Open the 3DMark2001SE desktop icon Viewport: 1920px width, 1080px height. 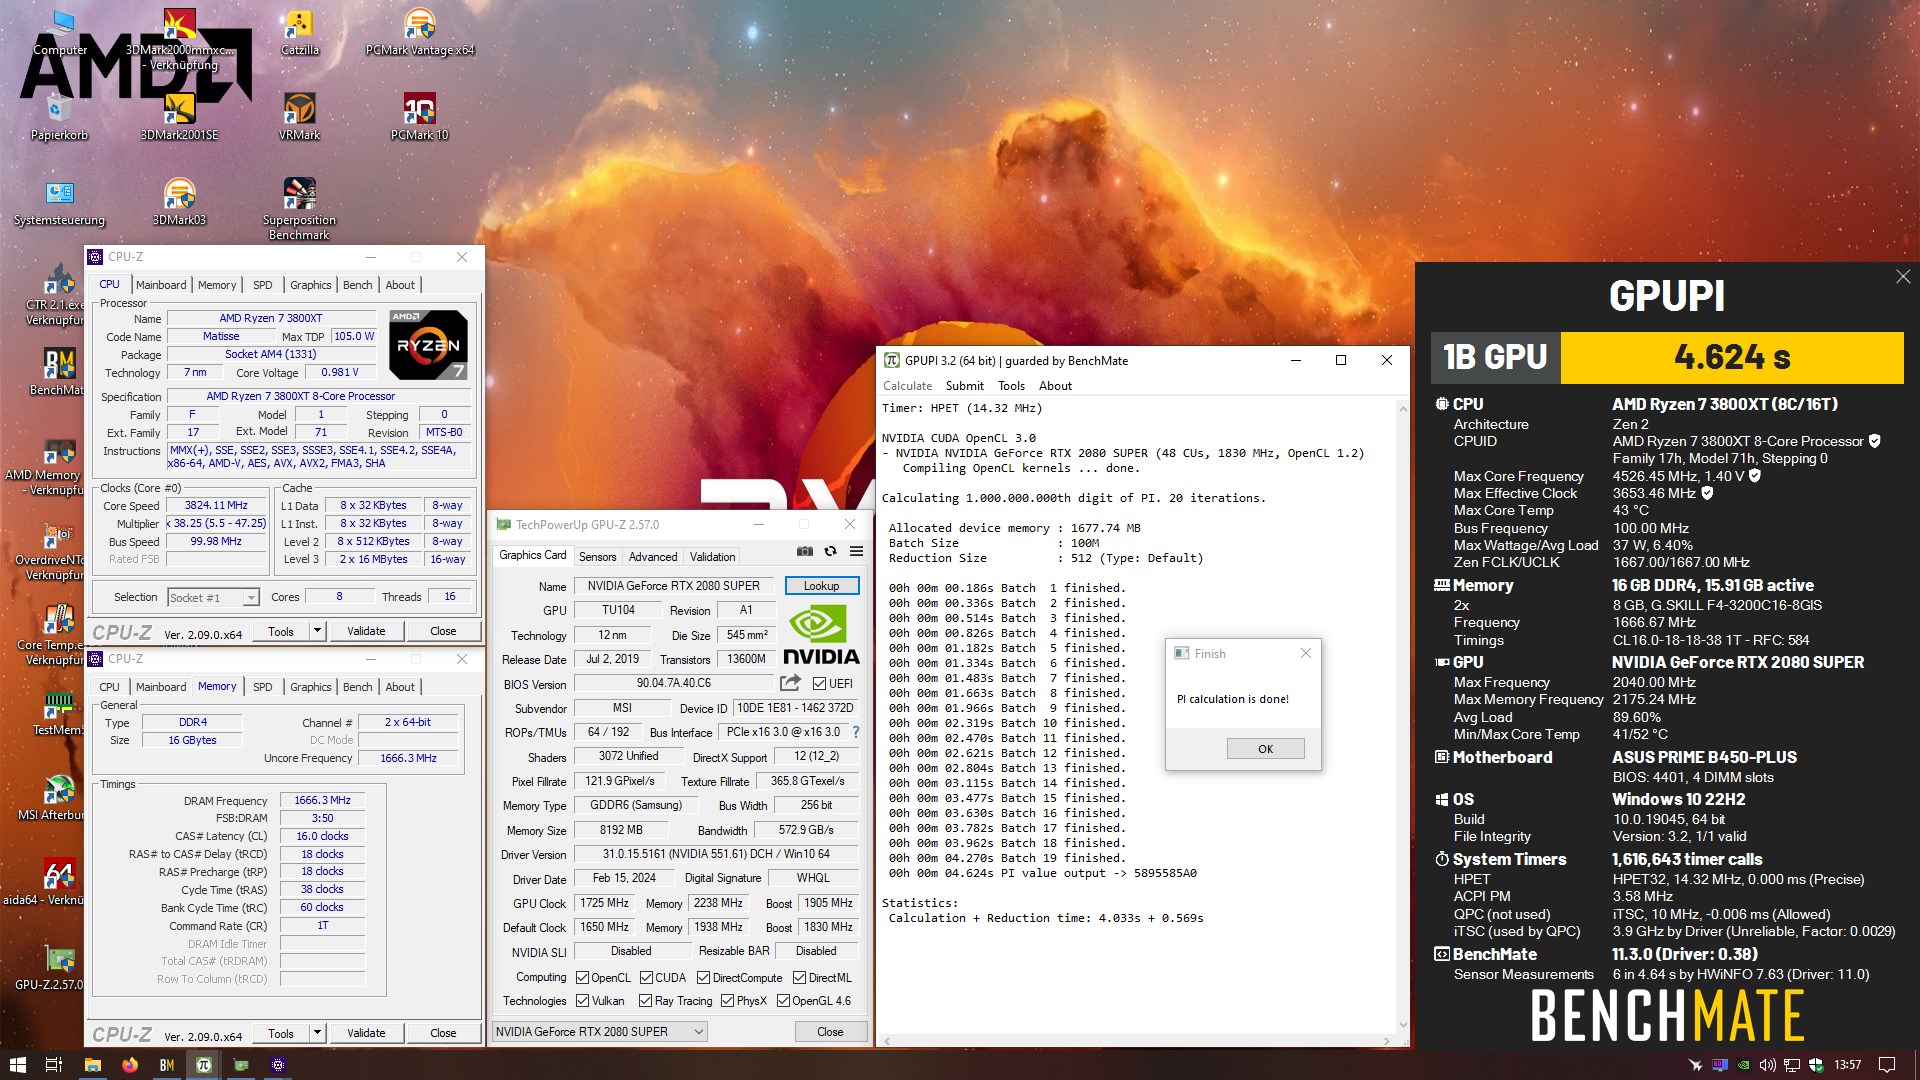coord(179,116)
